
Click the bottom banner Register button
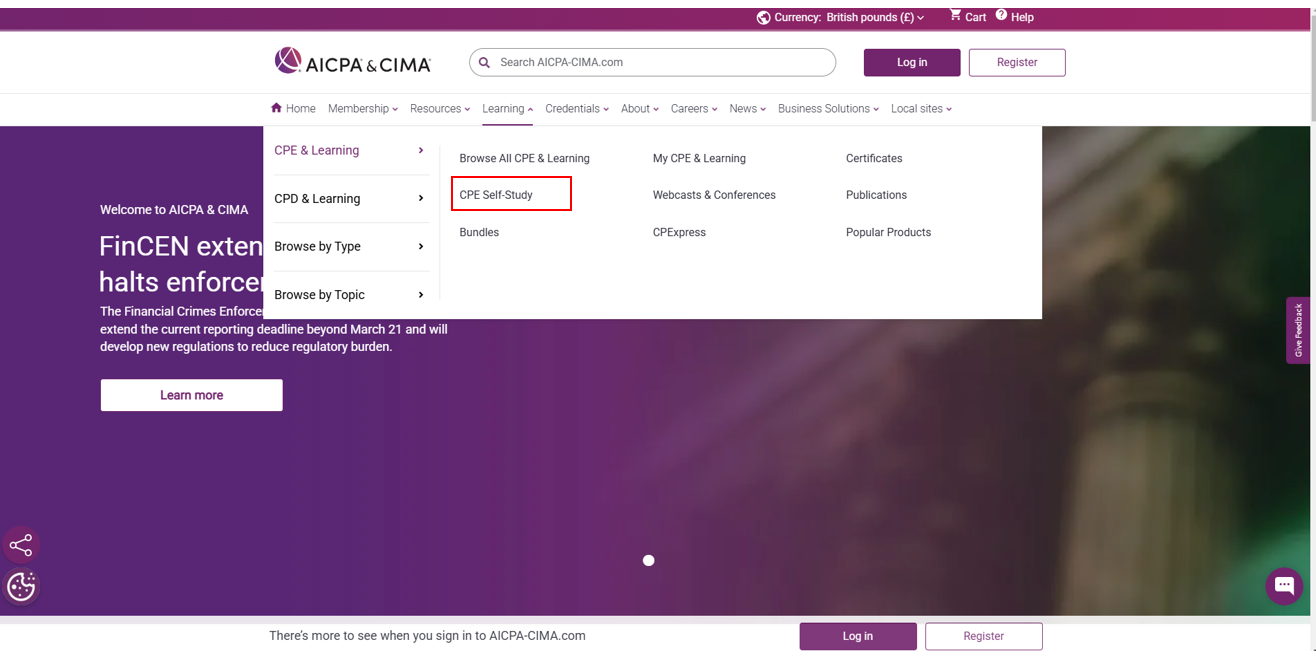point(984,636)
